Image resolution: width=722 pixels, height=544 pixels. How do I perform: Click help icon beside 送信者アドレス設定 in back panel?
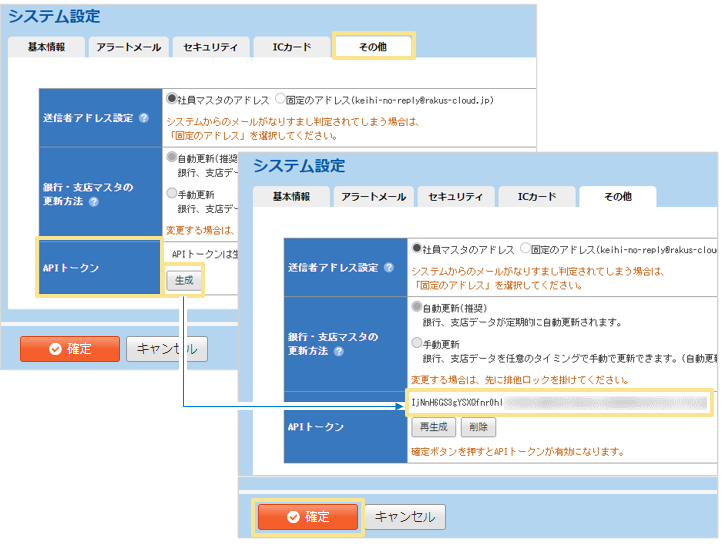coord(144,118)
